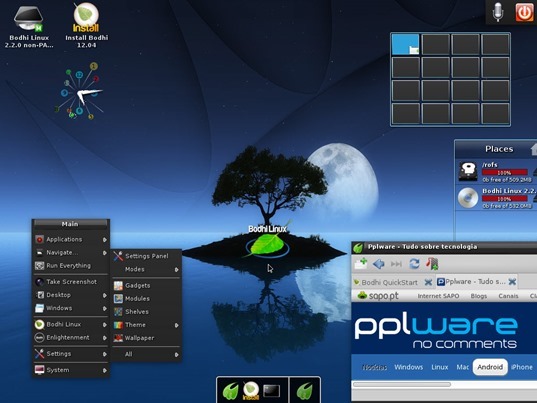
Task: Click the forward arrow in browser toolbar
Action: tap(396, 264)
